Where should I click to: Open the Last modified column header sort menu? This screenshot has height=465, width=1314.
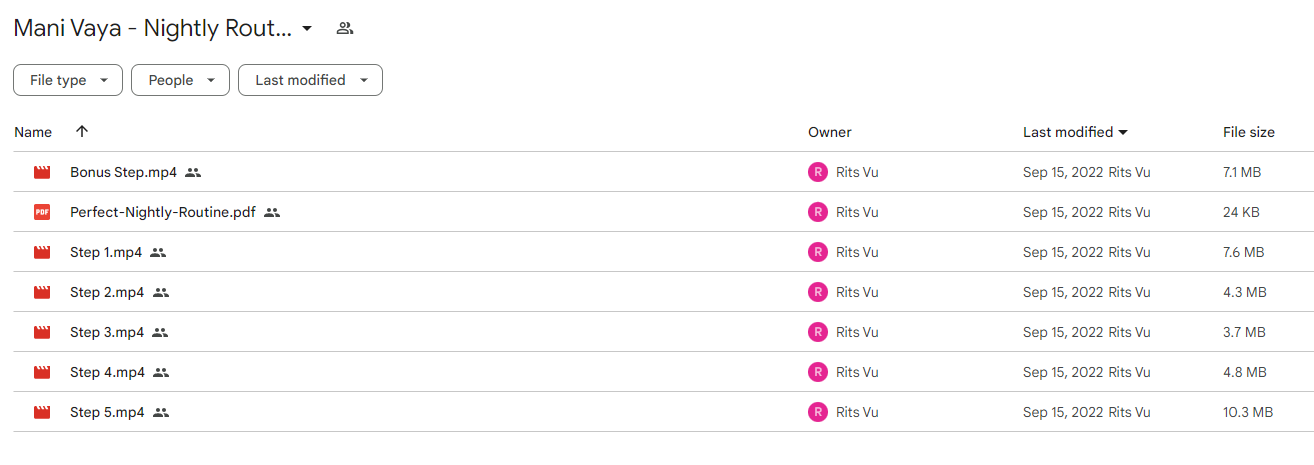point(1075,132)
